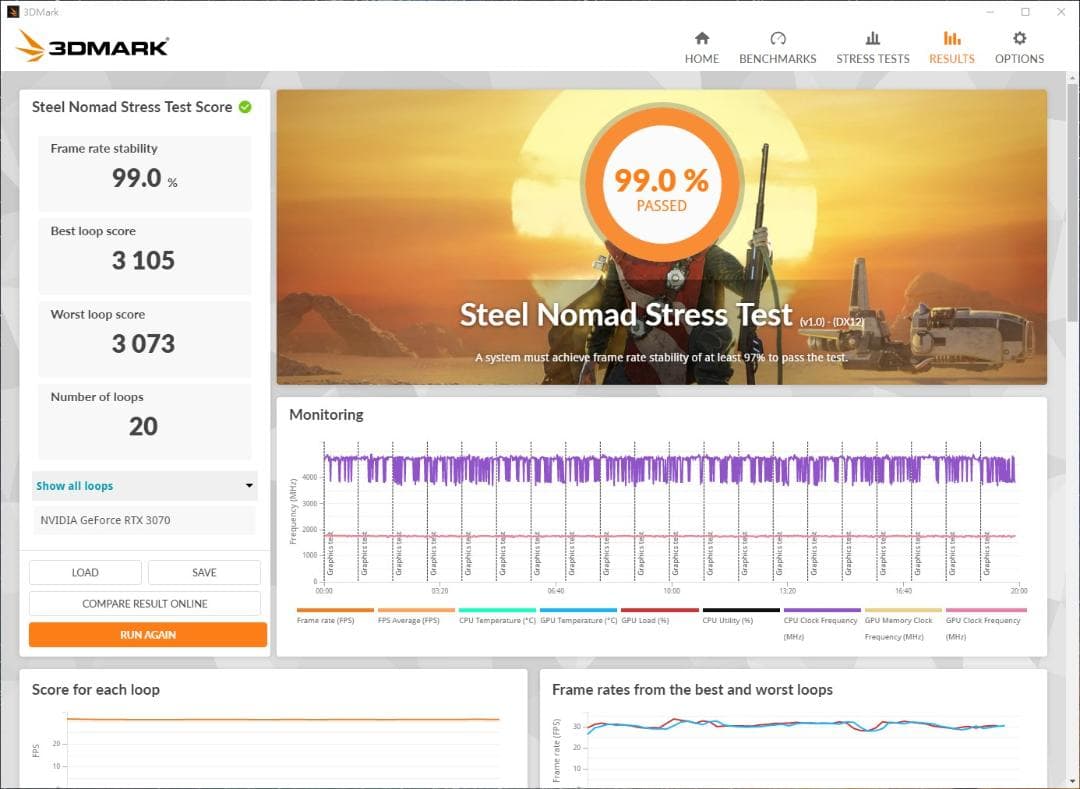Open the BENCHMARKS section
The width and height of the screenshot is (1080, 789).
pyautogui.click(x=777, y=45)
